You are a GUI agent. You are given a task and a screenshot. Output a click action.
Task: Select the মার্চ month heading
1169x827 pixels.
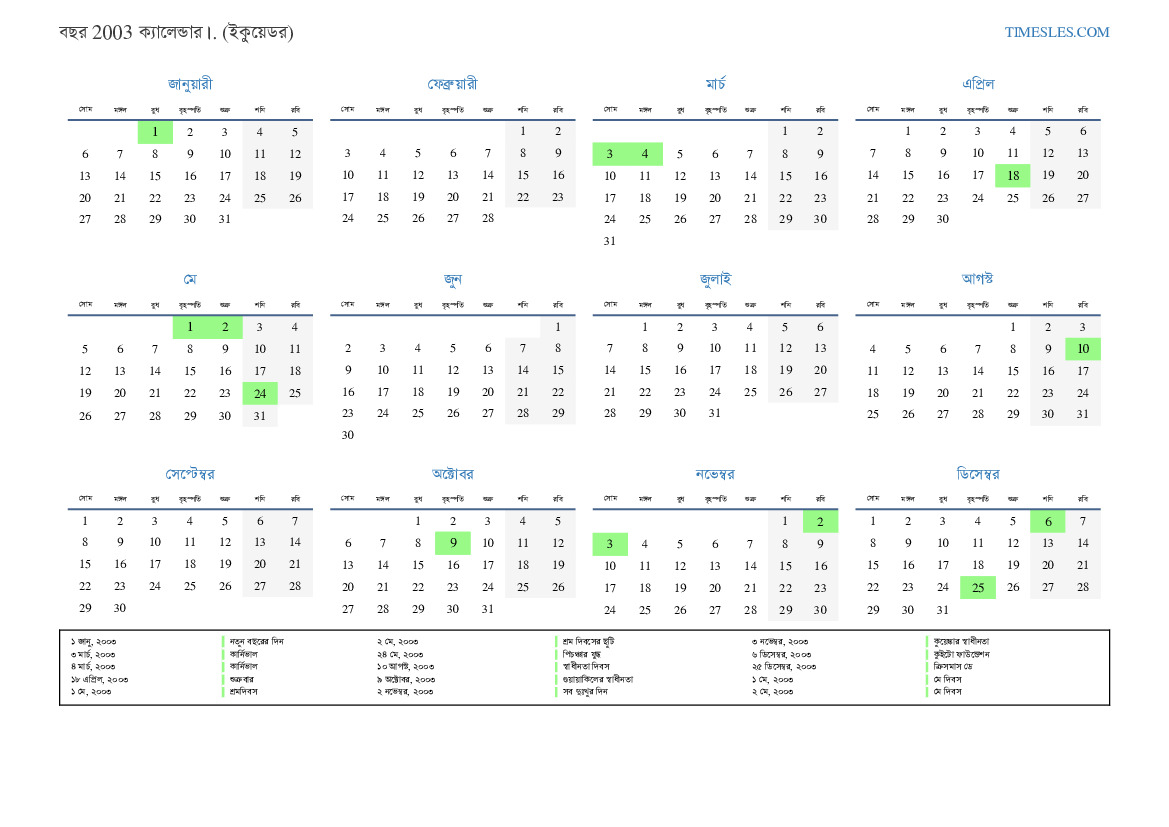point(716,84)
